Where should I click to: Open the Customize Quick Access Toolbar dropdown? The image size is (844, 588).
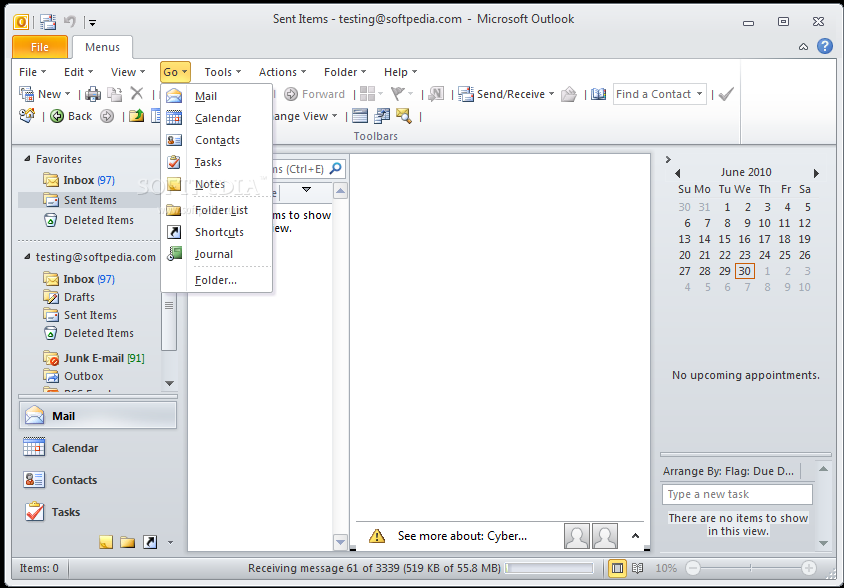(93, 23)
